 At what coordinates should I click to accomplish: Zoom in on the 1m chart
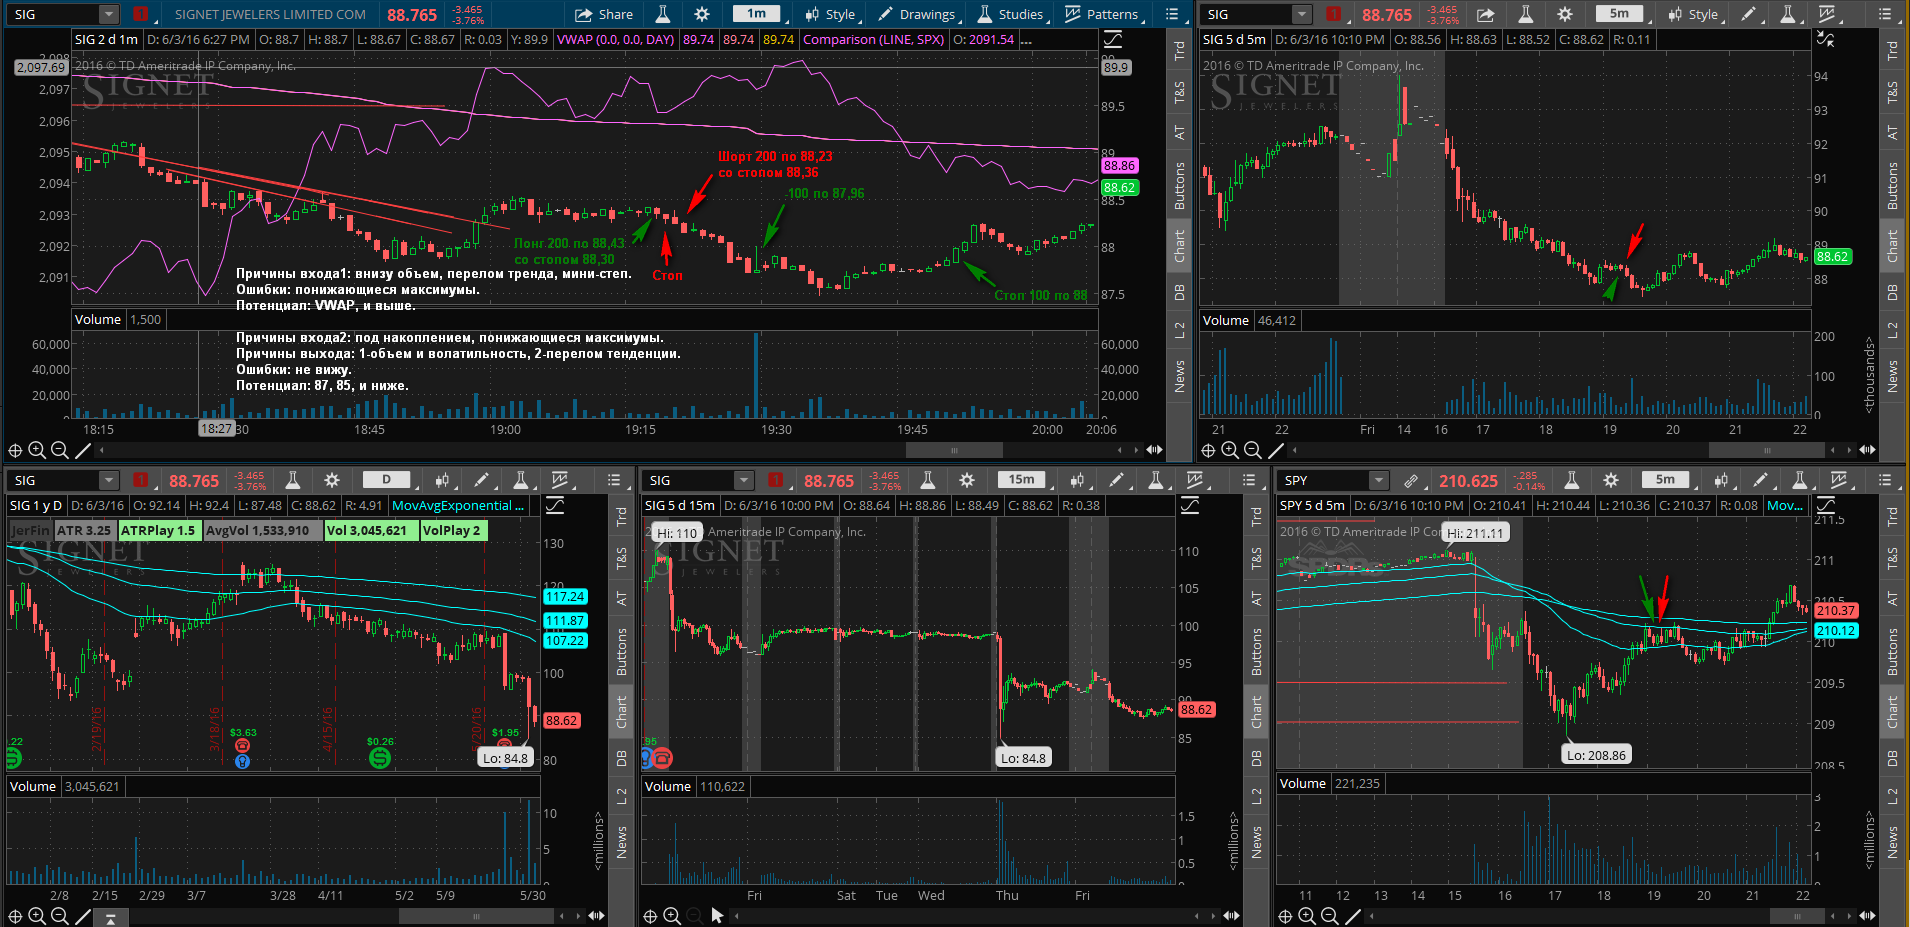tap(37, 450)
